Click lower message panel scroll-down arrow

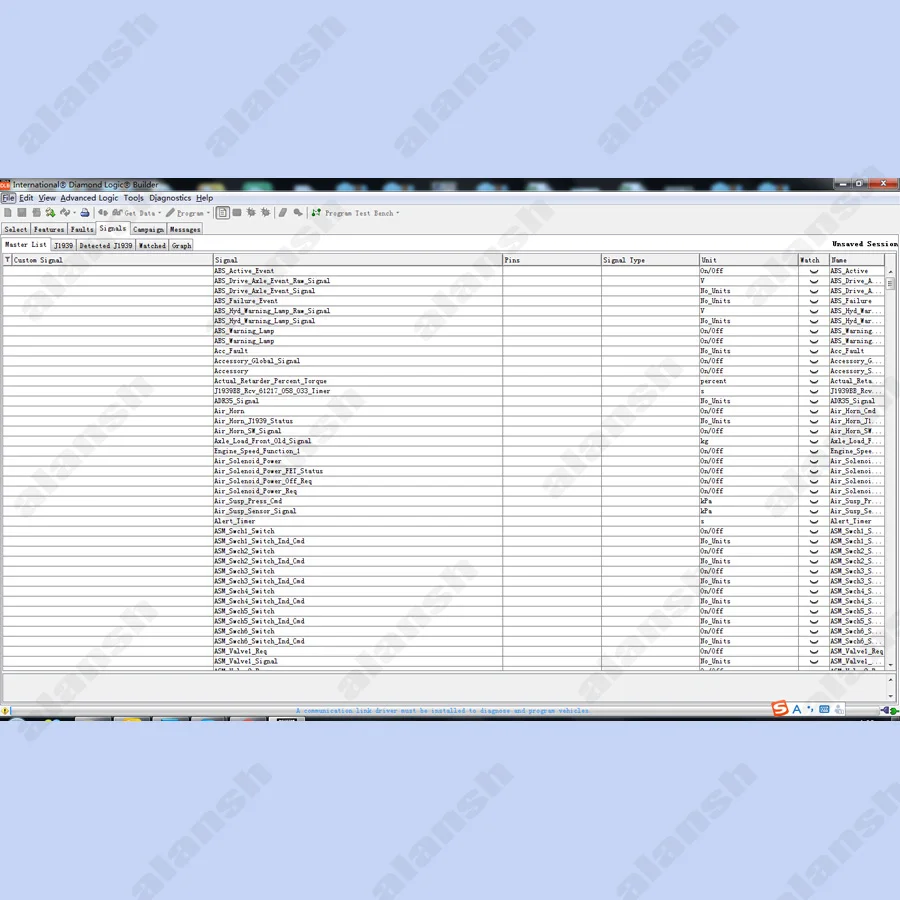(x=891, y=696)
